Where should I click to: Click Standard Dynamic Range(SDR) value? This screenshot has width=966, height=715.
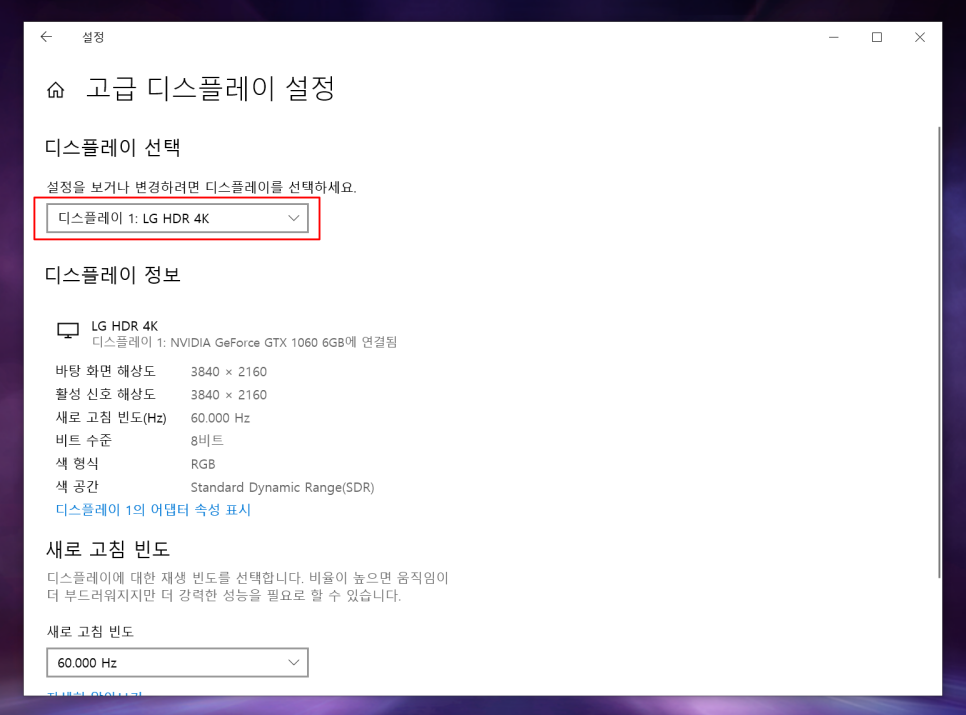[282, 487]
